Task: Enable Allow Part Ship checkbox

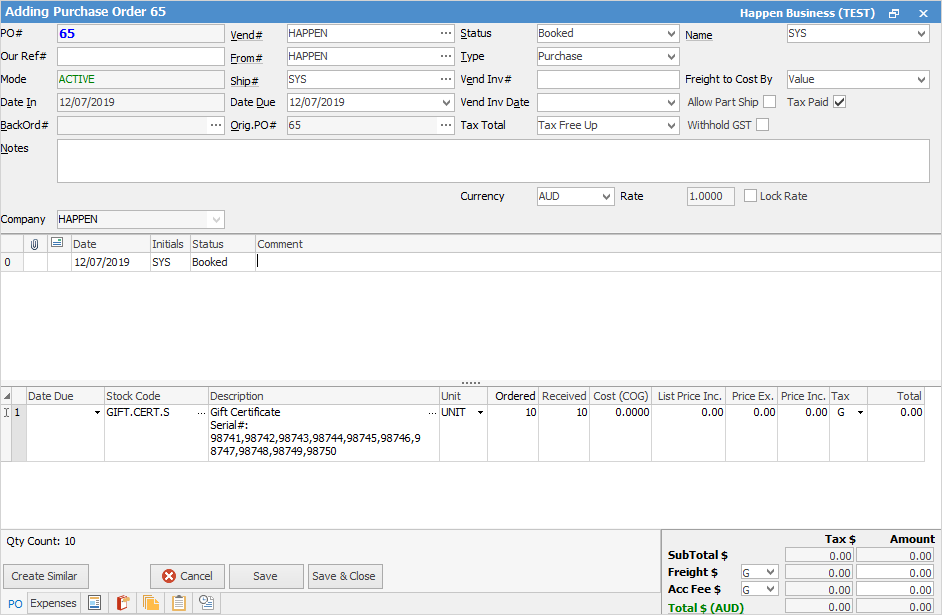Action: click(x=769, y=102)
